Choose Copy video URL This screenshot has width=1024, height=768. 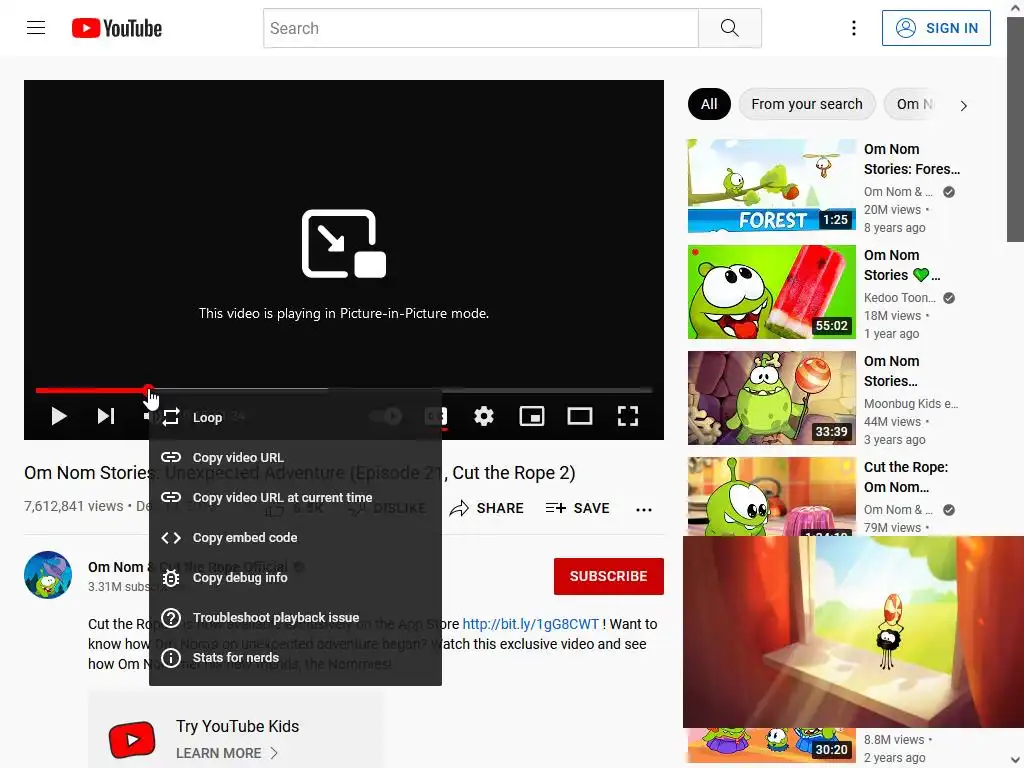click(x=295, y=458)
